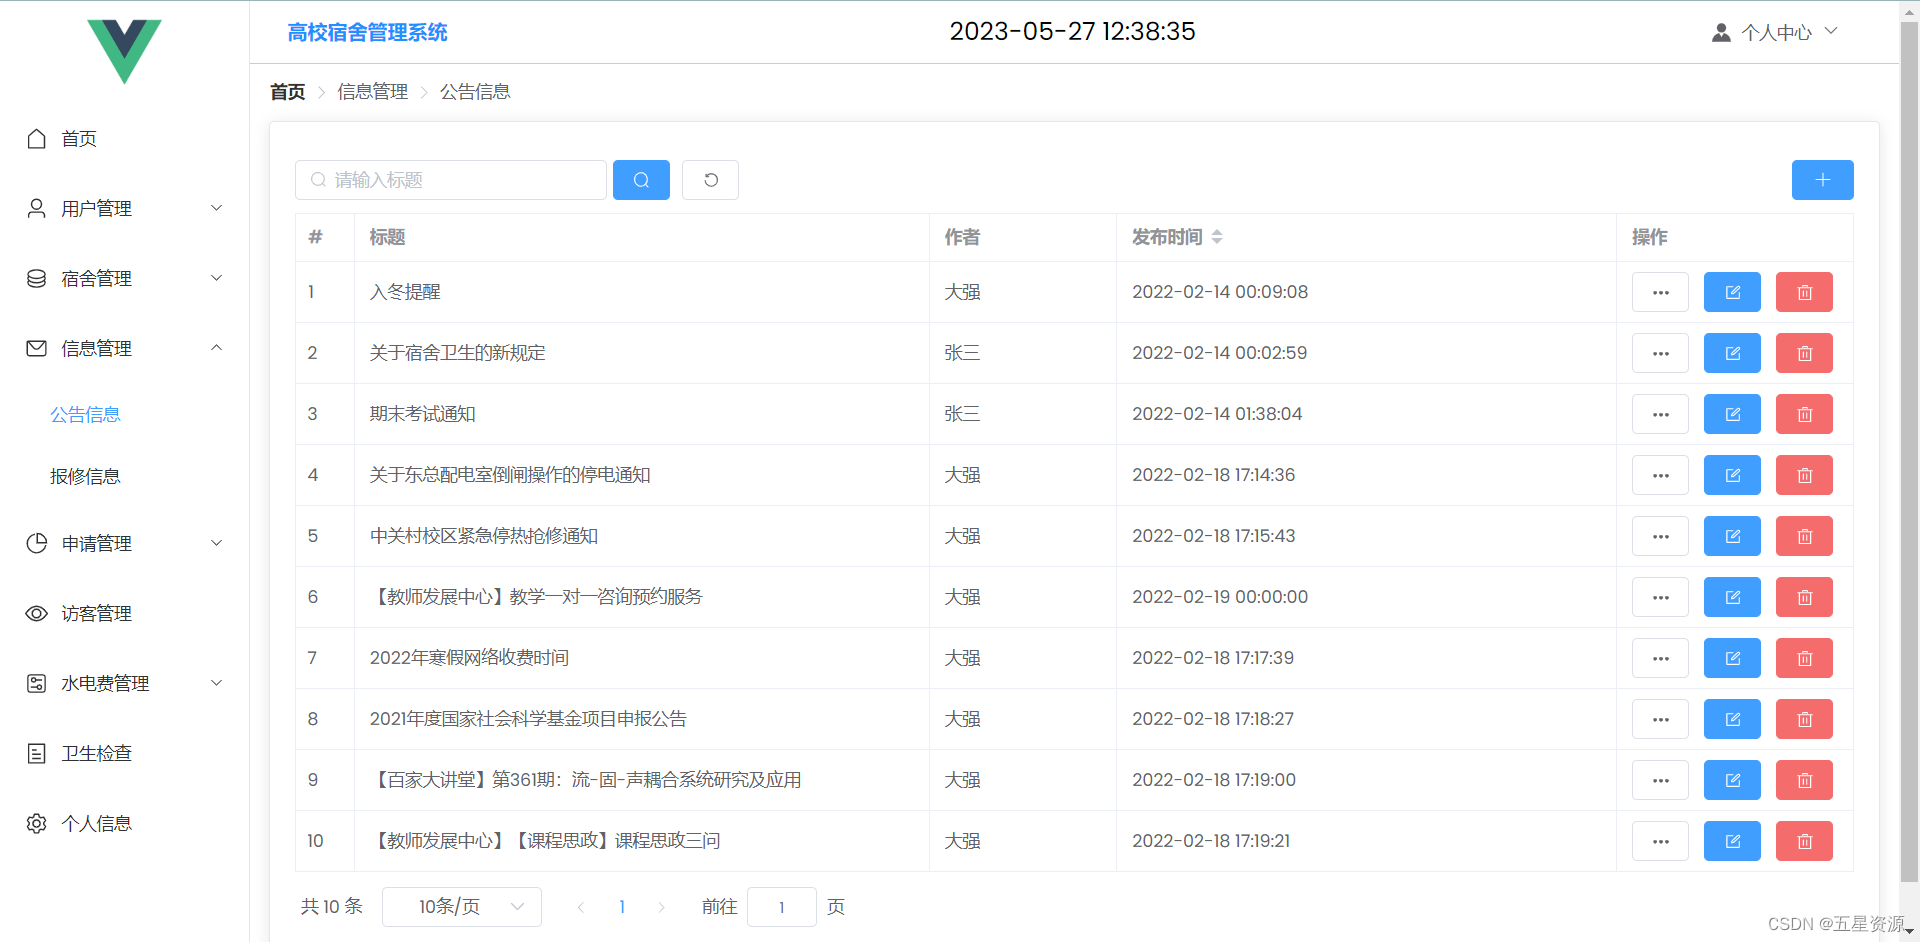Edit 中关村校区紧急停热抢修通知 row
The image size is (1920, 942).
coord(1732,536)
